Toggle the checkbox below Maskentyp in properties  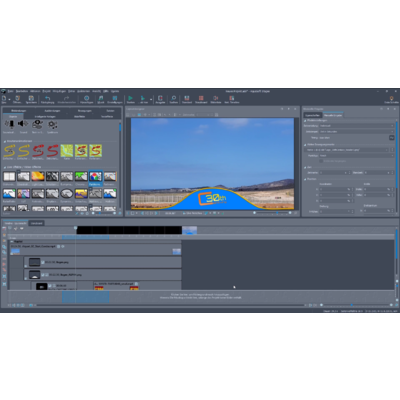[321, 161]
